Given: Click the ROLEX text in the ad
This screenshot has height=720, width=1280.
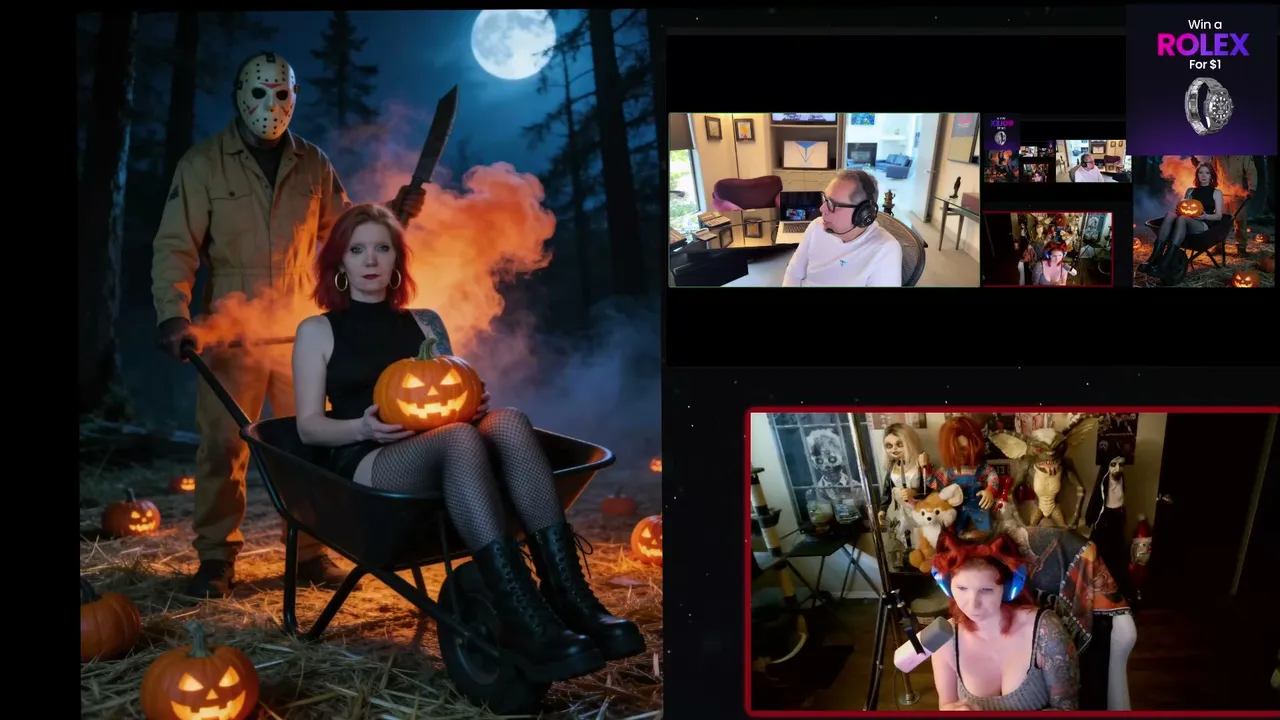Looking at the screenshot, I should tap(1203, 44).
